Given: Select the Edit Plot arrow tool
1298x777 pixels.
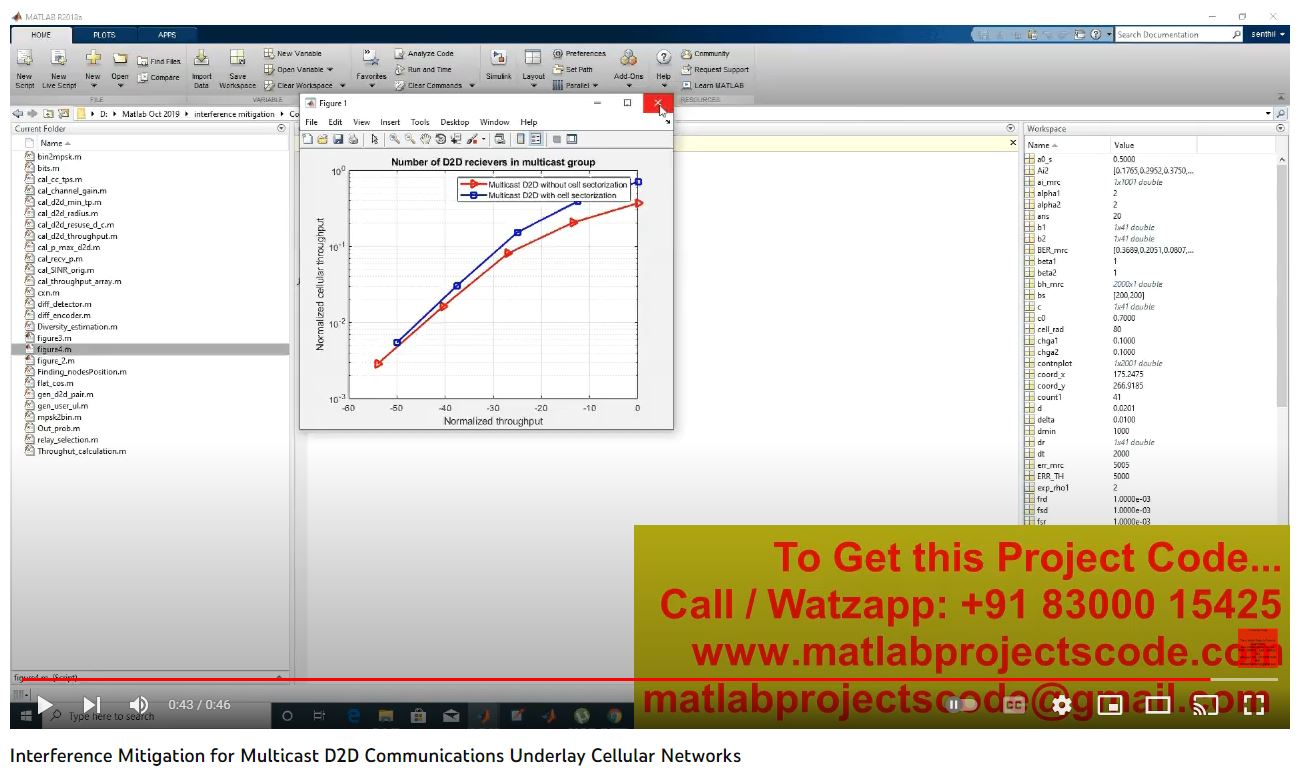Looking at the screenshot, I should click(374, 139).
